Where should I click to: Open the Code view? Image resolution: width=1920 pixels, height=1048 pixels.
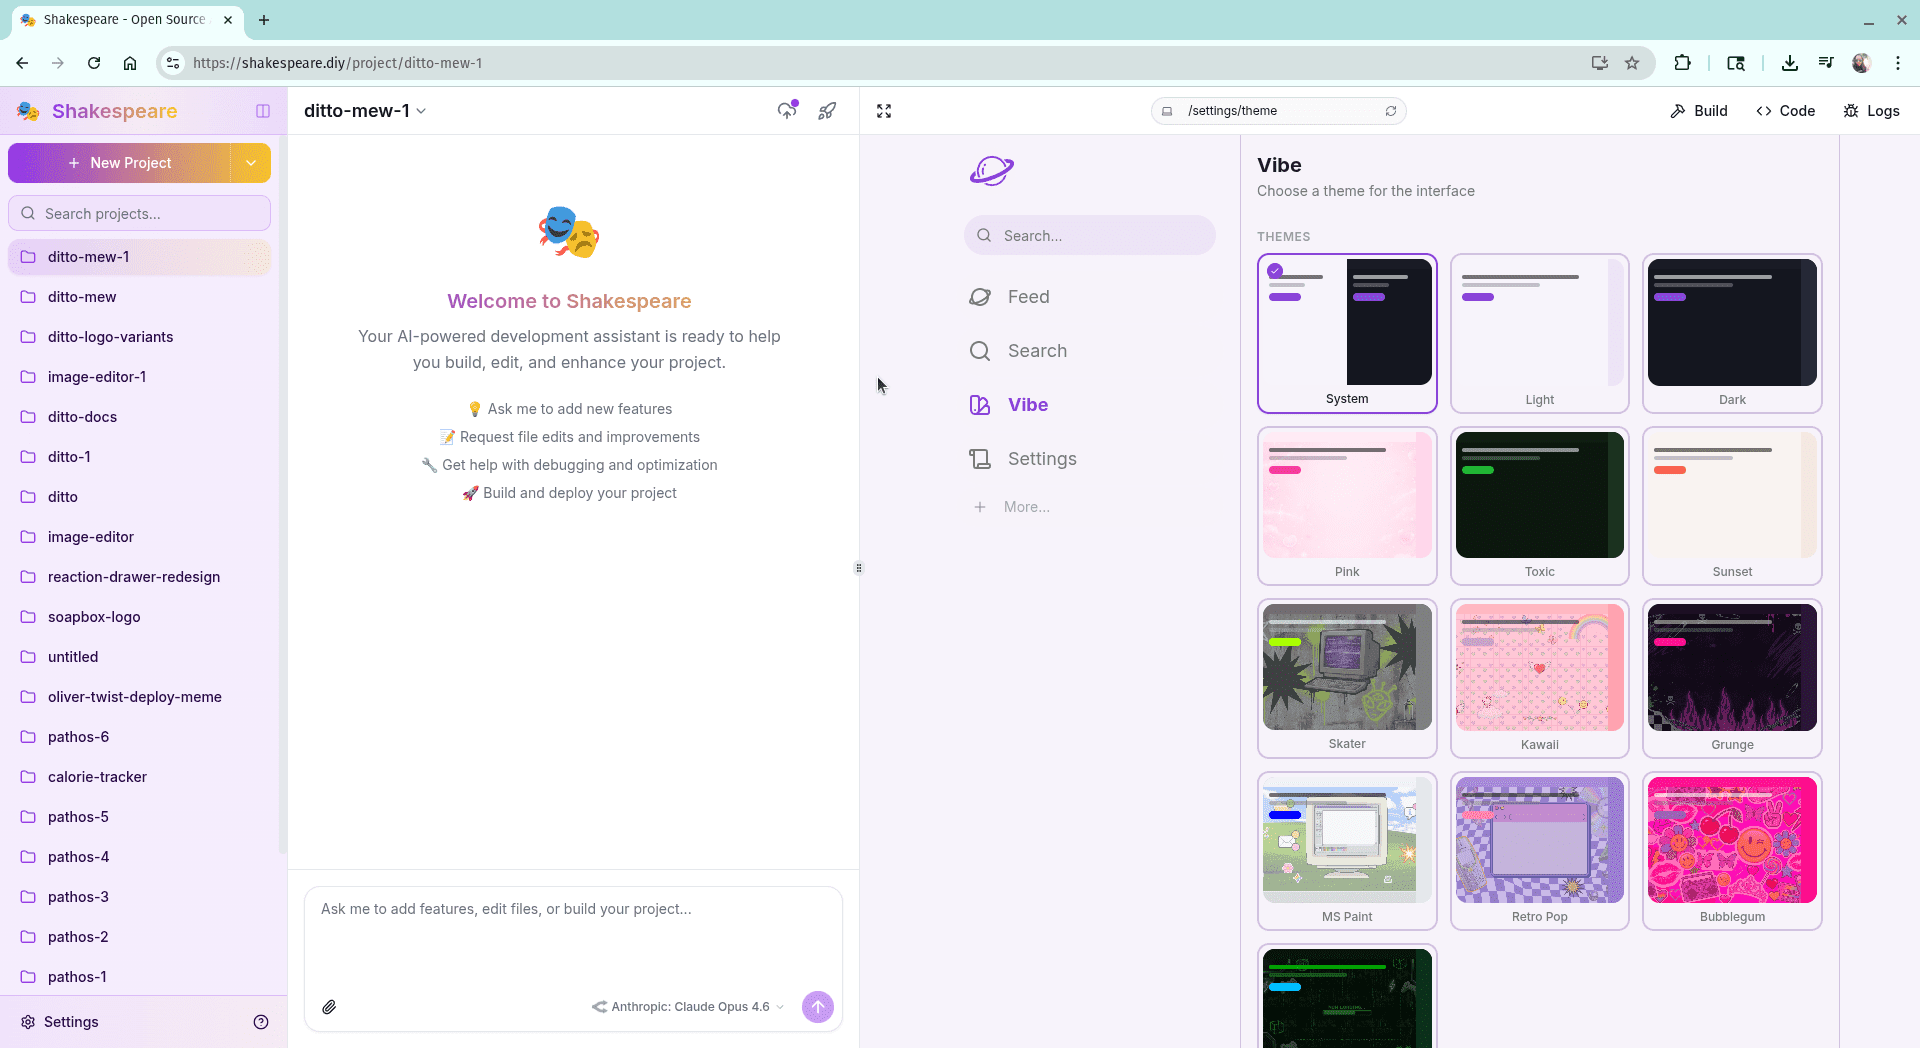pos(1786,110)
